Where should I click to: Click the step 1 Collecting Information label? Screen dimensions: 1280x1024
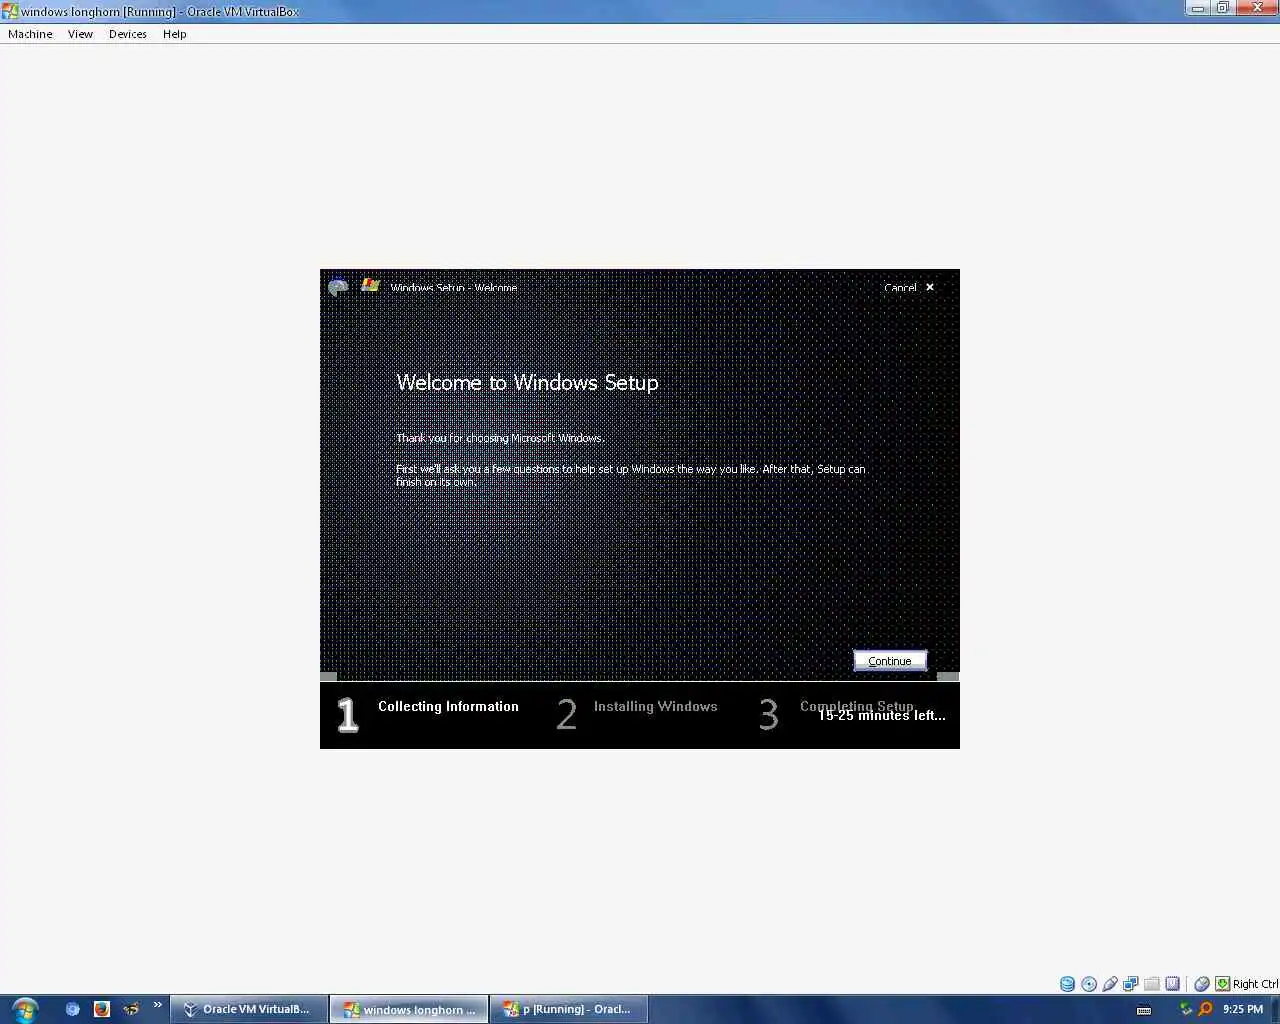(x=448, y=706)
